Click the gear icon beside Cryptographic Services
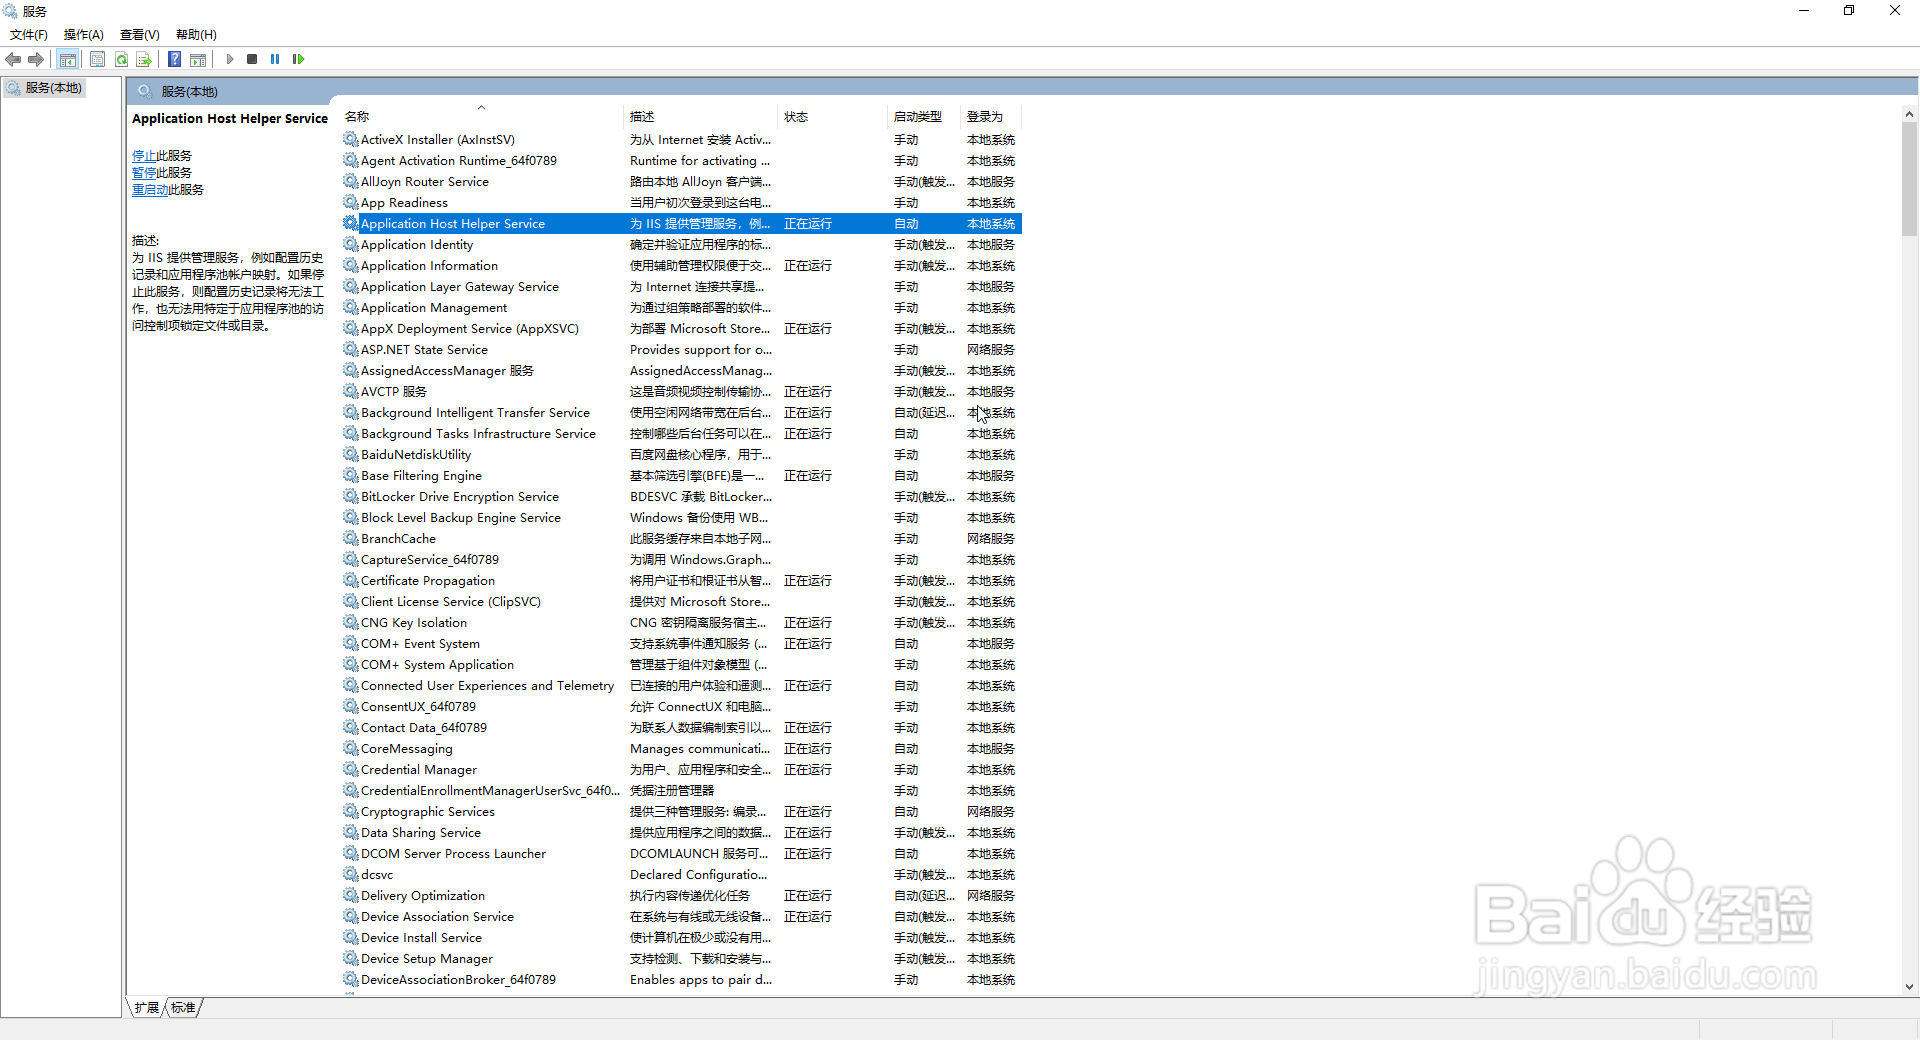 [351, 812]
